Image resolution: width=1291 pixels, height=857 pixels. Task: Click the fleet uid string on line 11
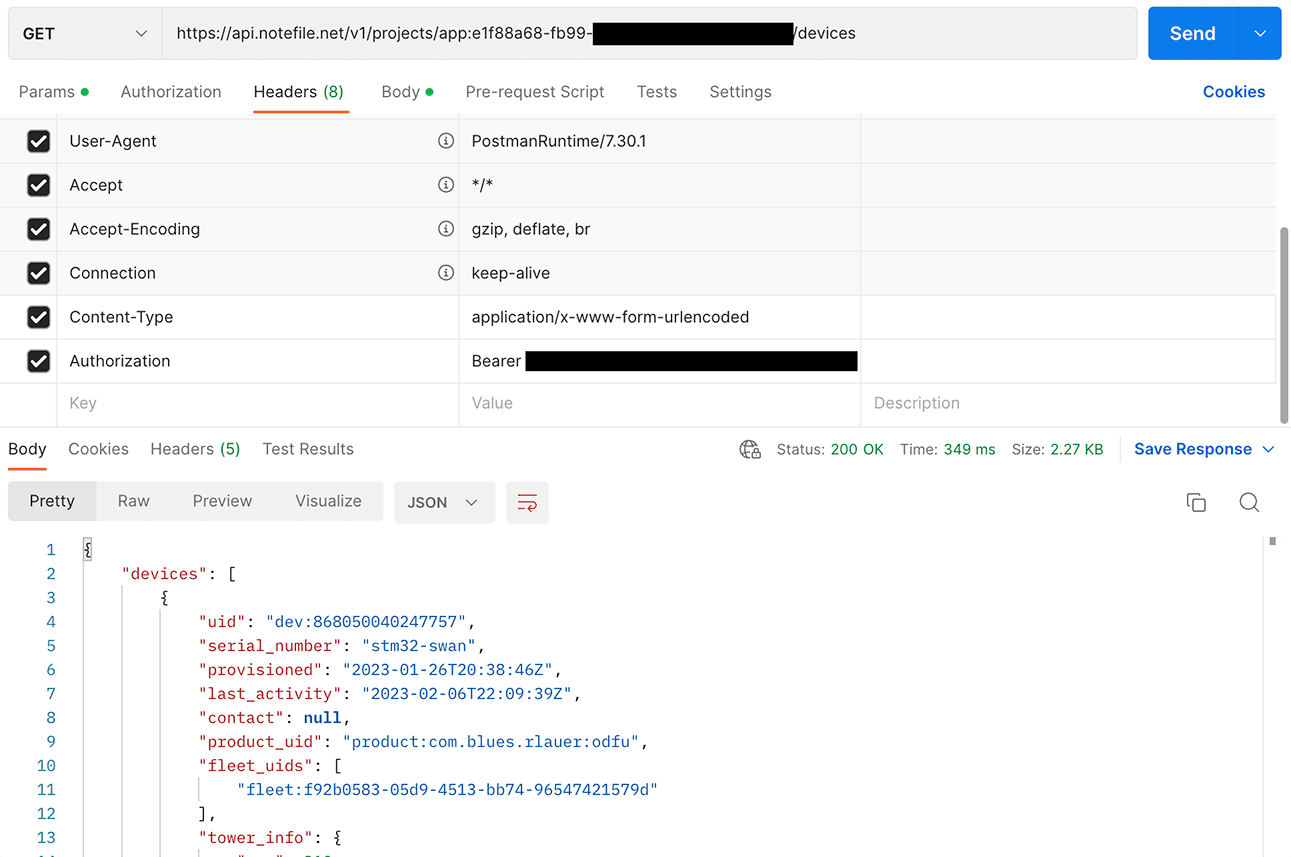[x=448, y=790]
